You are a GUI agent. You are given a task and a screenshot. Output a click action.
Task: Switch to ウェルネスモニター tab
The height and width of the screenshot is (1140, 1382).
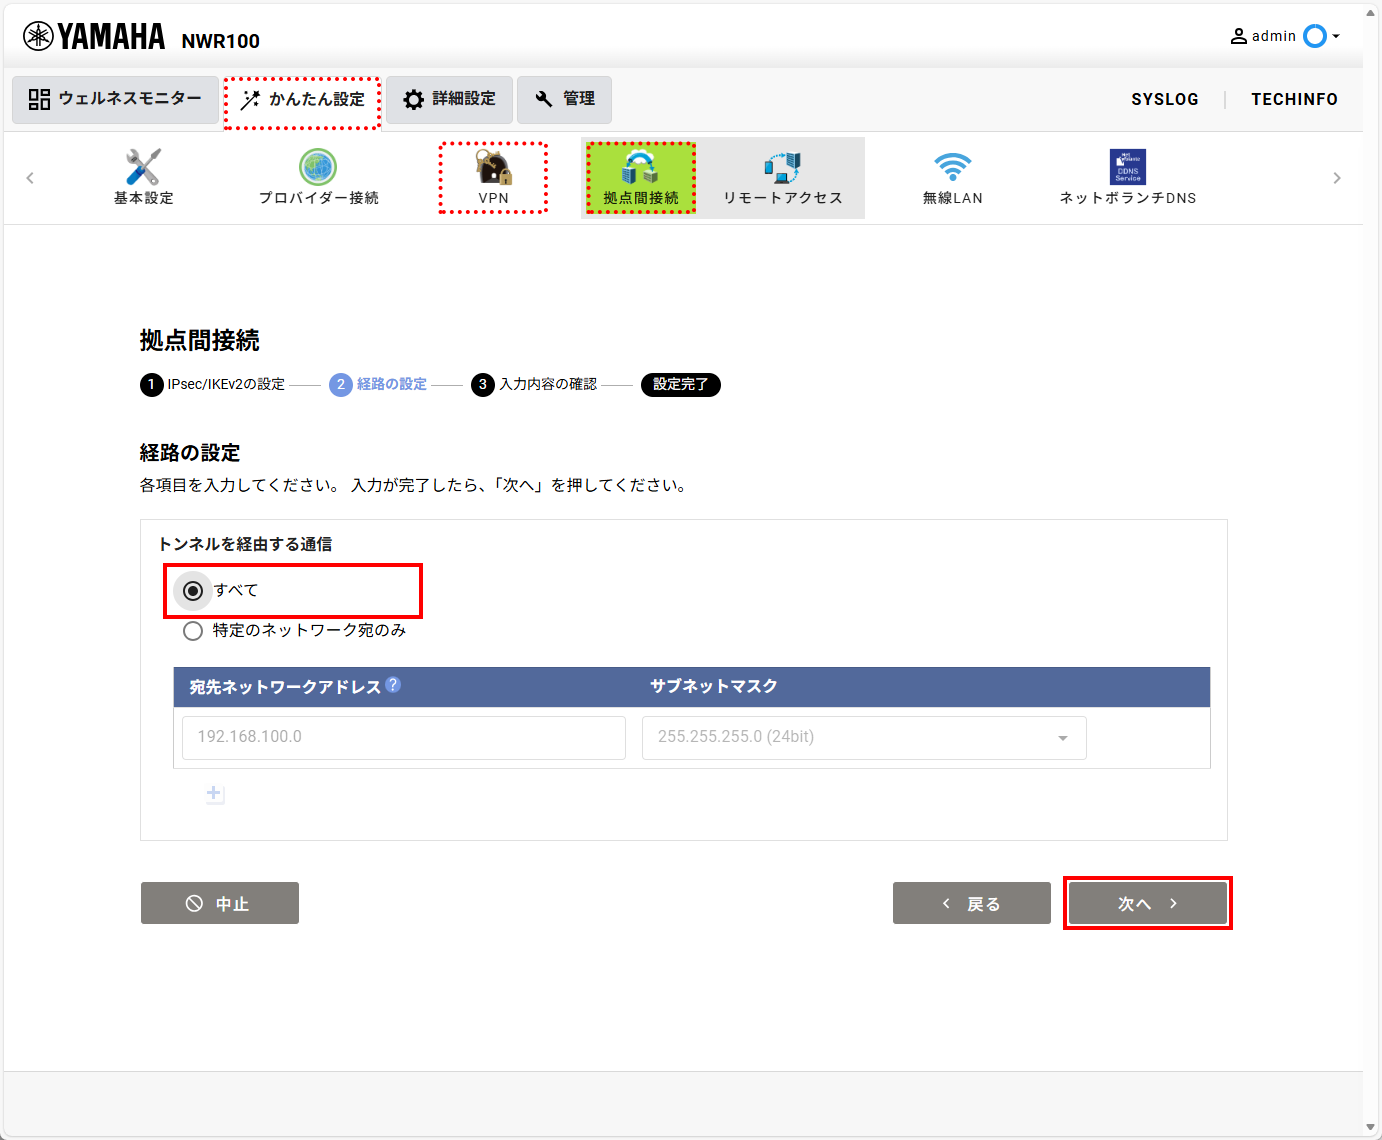click(115, 99)
